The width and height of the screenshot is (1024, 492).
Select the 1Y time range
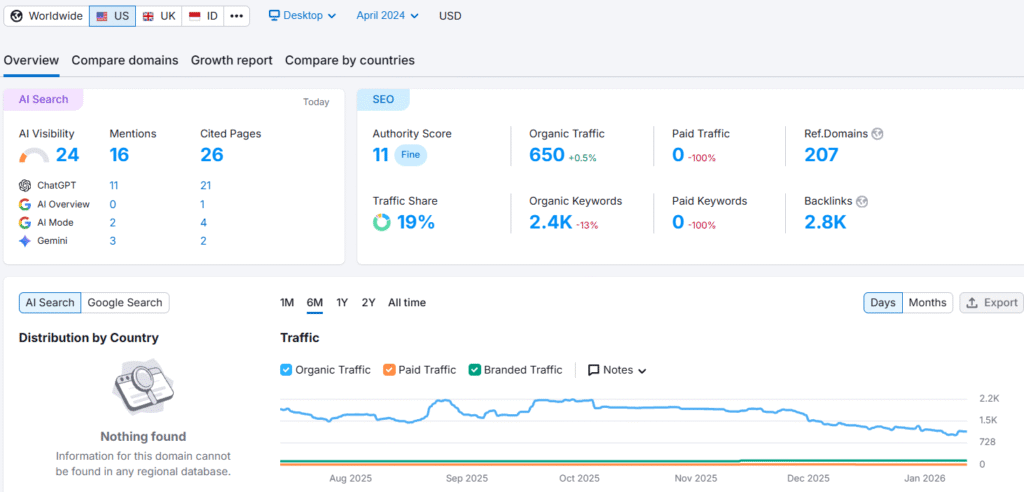342,303
